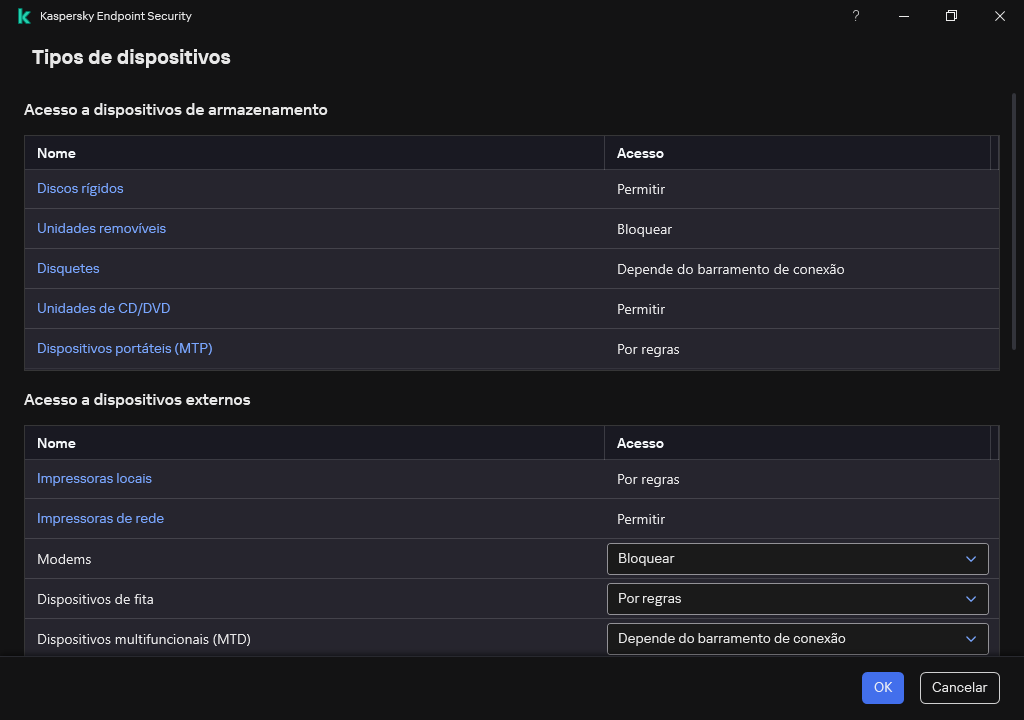Select the Nome column header in storage table
Screen dimensions: 1024x720
[56, 153]
